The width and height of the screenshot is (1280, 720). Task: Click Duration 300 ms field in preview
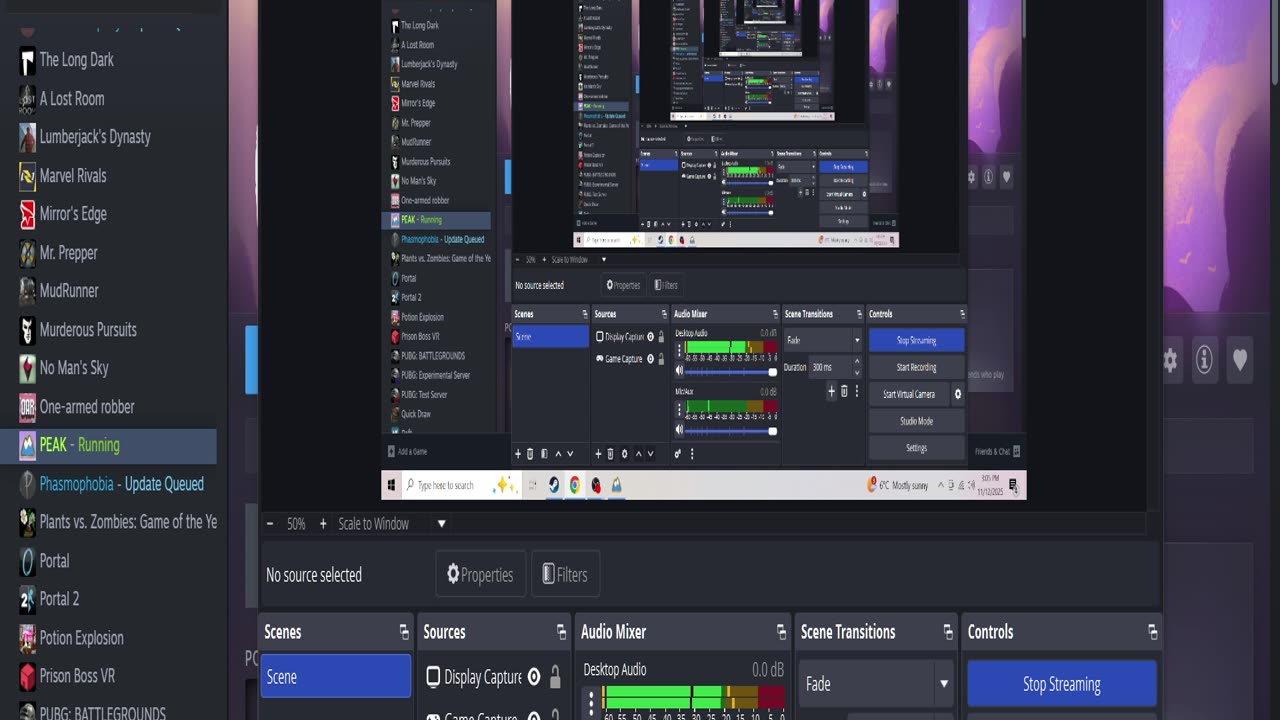click(x=835, y=367)
